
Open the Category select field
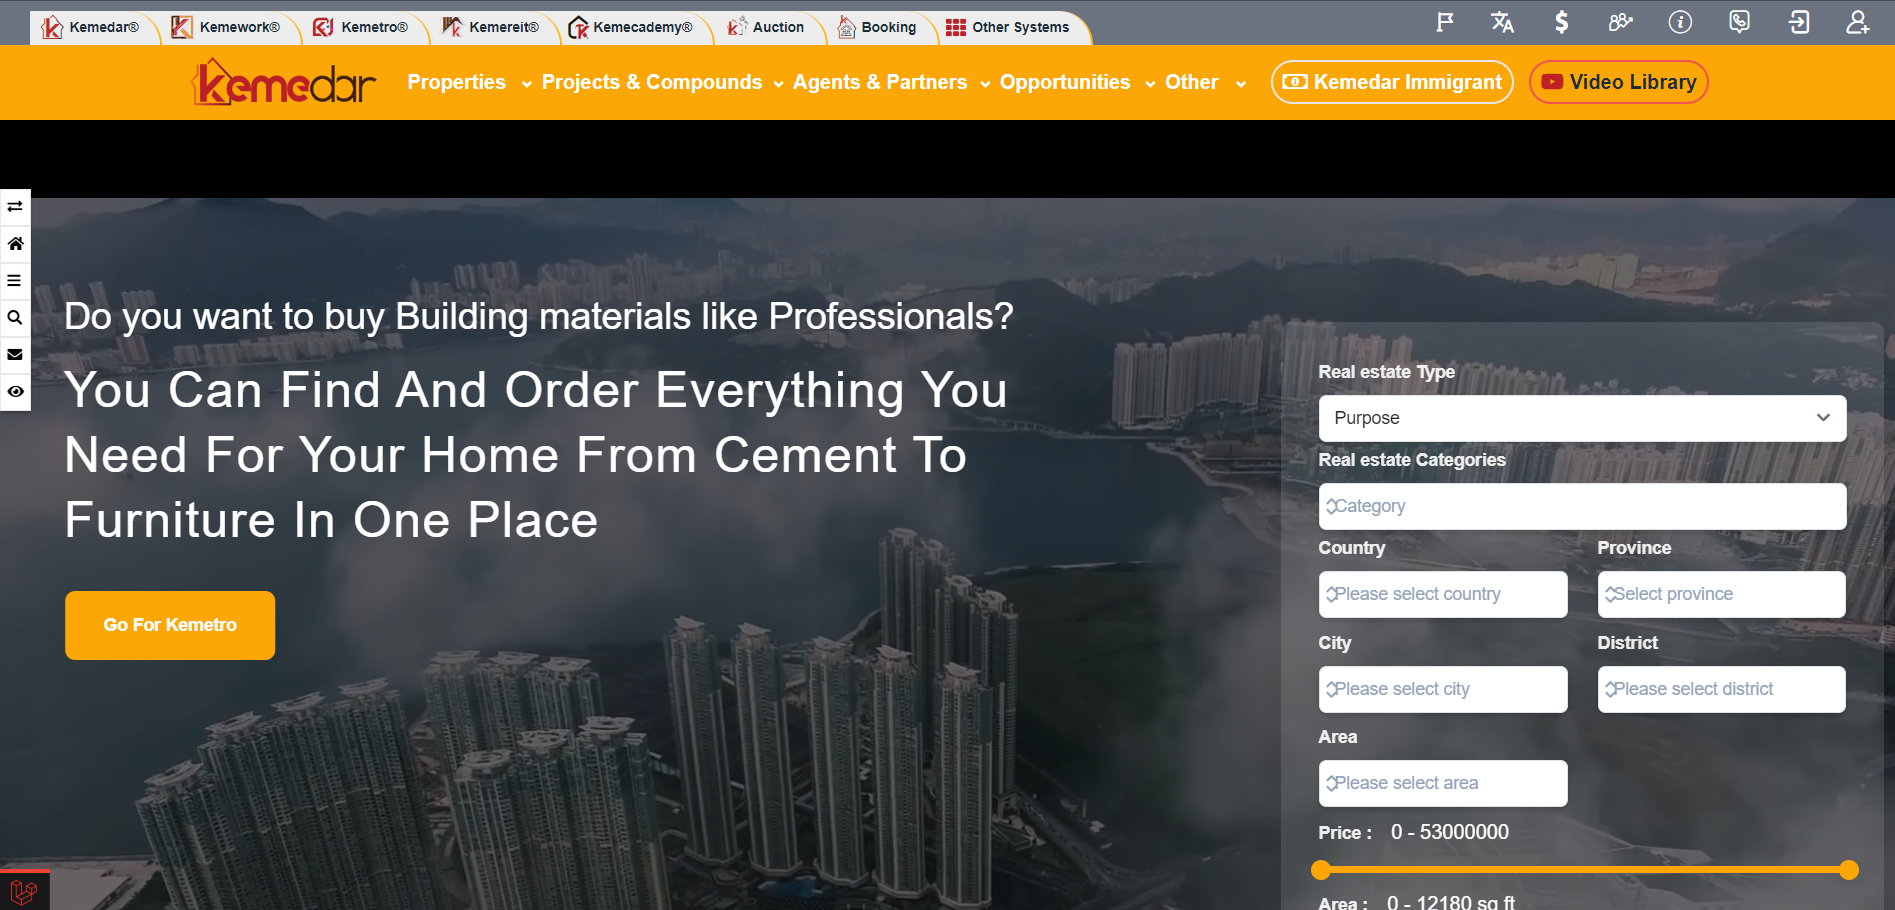pyautogui.click(x=1582, y=506)
